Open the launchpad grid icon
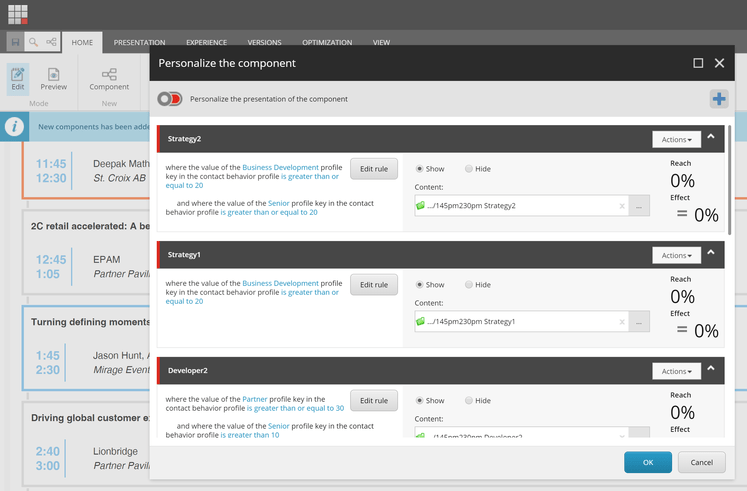 point(18,14)
